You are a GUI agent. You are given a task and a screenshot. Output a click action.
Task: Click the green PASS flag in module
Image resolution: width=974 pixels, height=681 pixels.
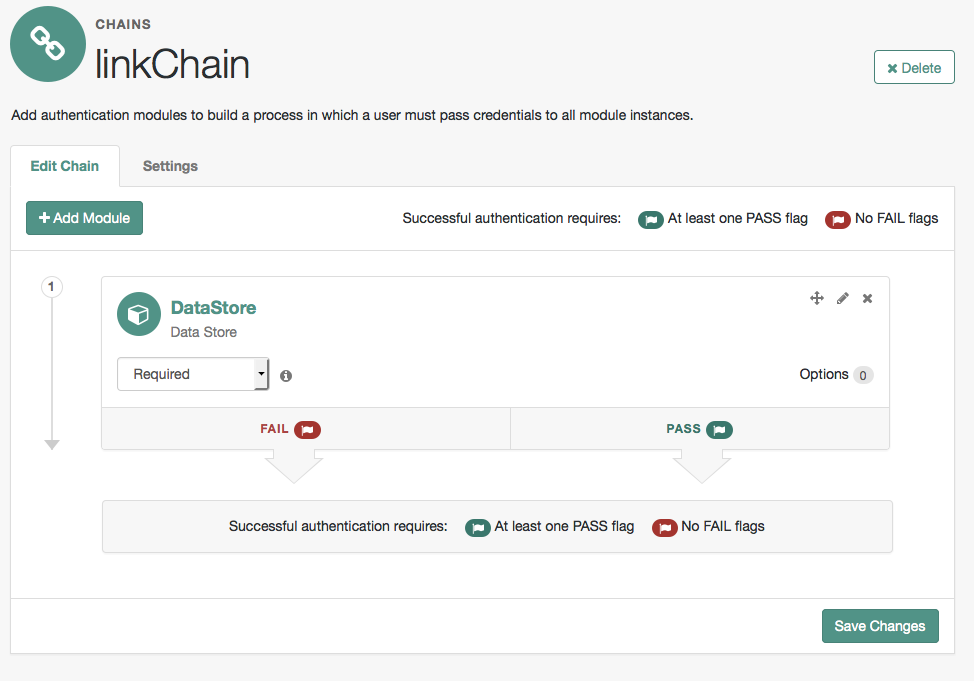719,430
